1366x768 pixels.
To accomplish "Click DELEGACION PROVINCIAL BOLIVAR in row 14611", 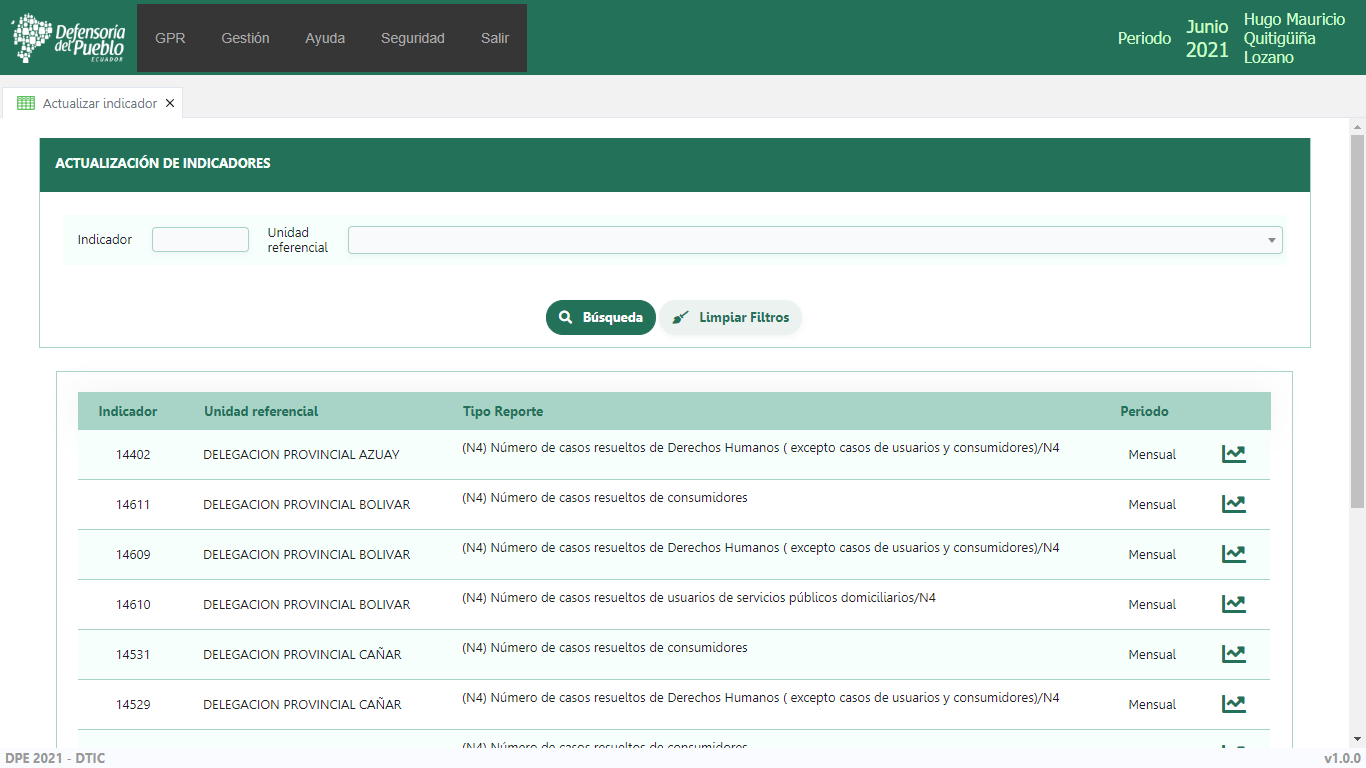I will point(307,504).
